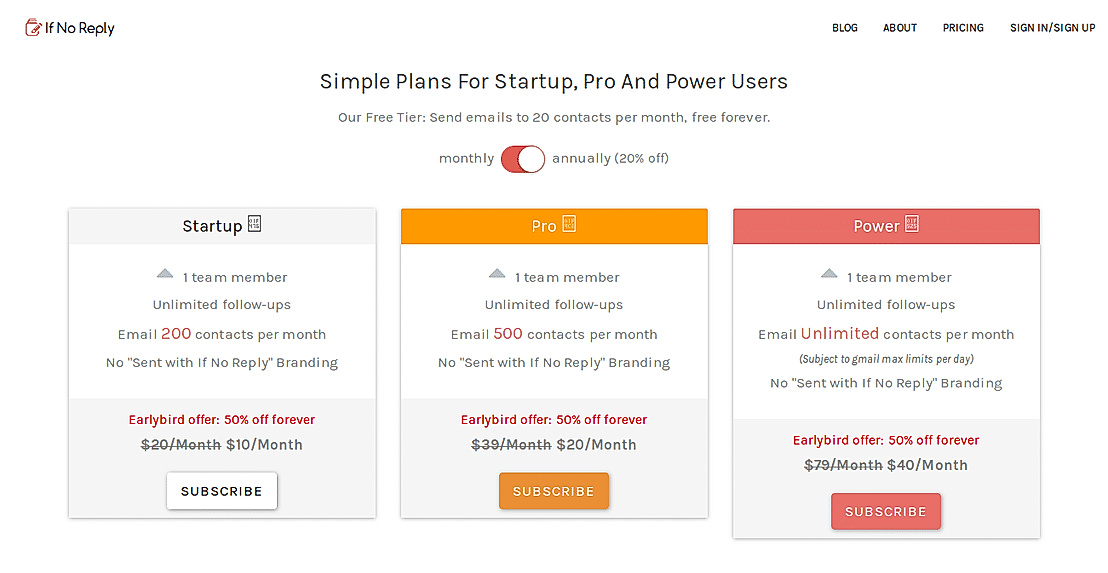The width and height of the screenshot is (1108, 573).
Task: Click the team member icon in Startup plan
Action: point(165,274)
